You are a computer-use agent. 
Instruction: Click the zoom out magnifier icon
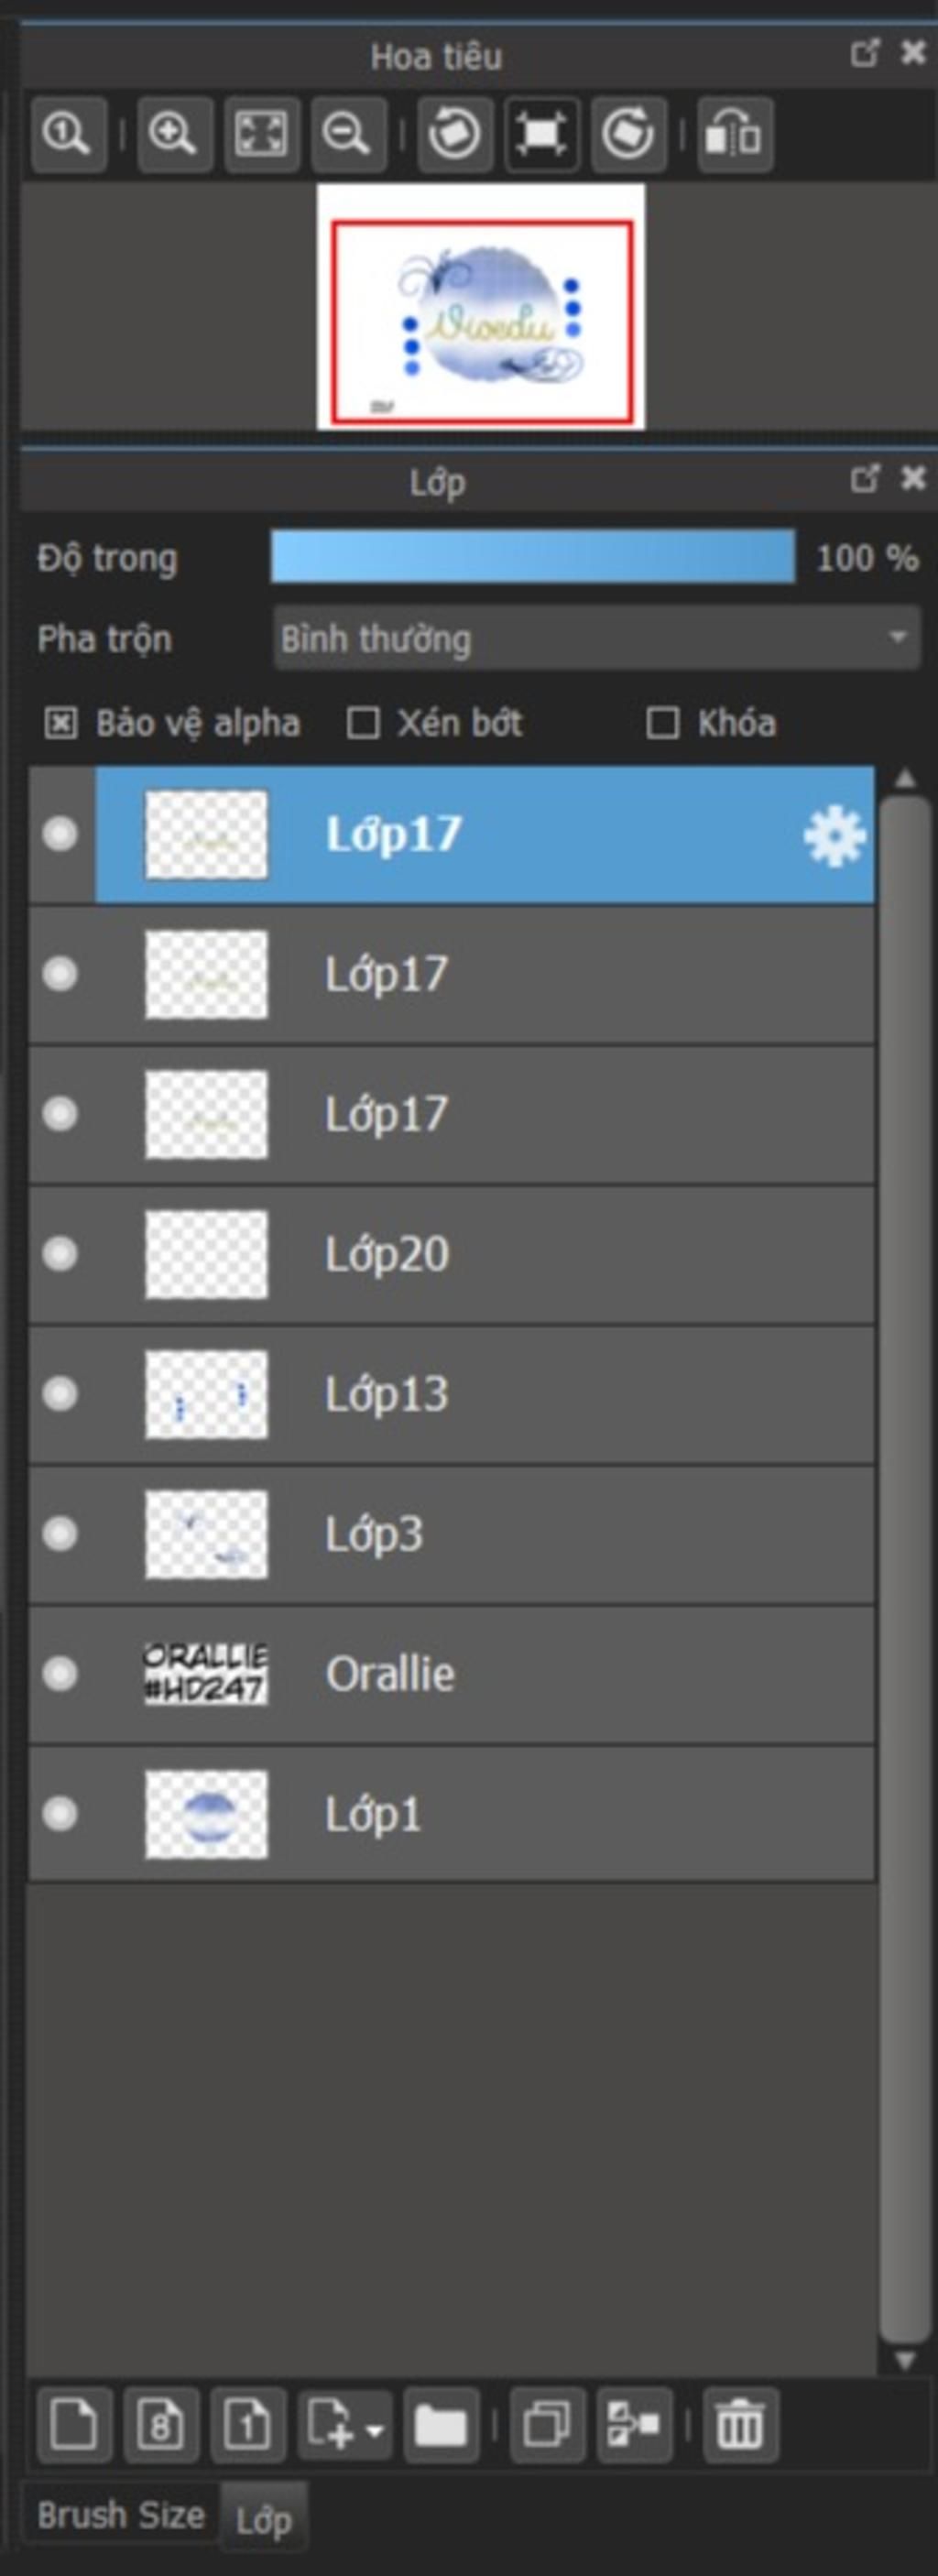(348, 134)
